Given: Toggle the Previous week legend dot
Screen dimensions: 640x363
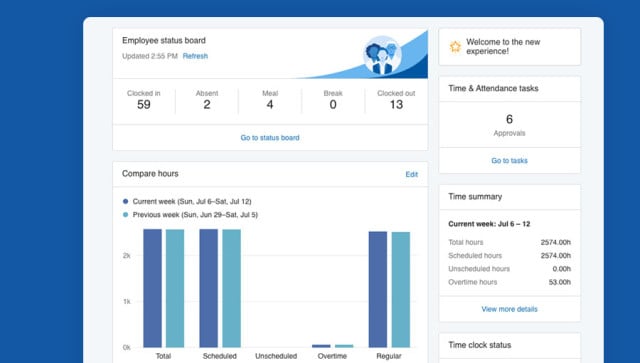Looking at the screenshot, I should pyautogui.click(x=125, y=215).
